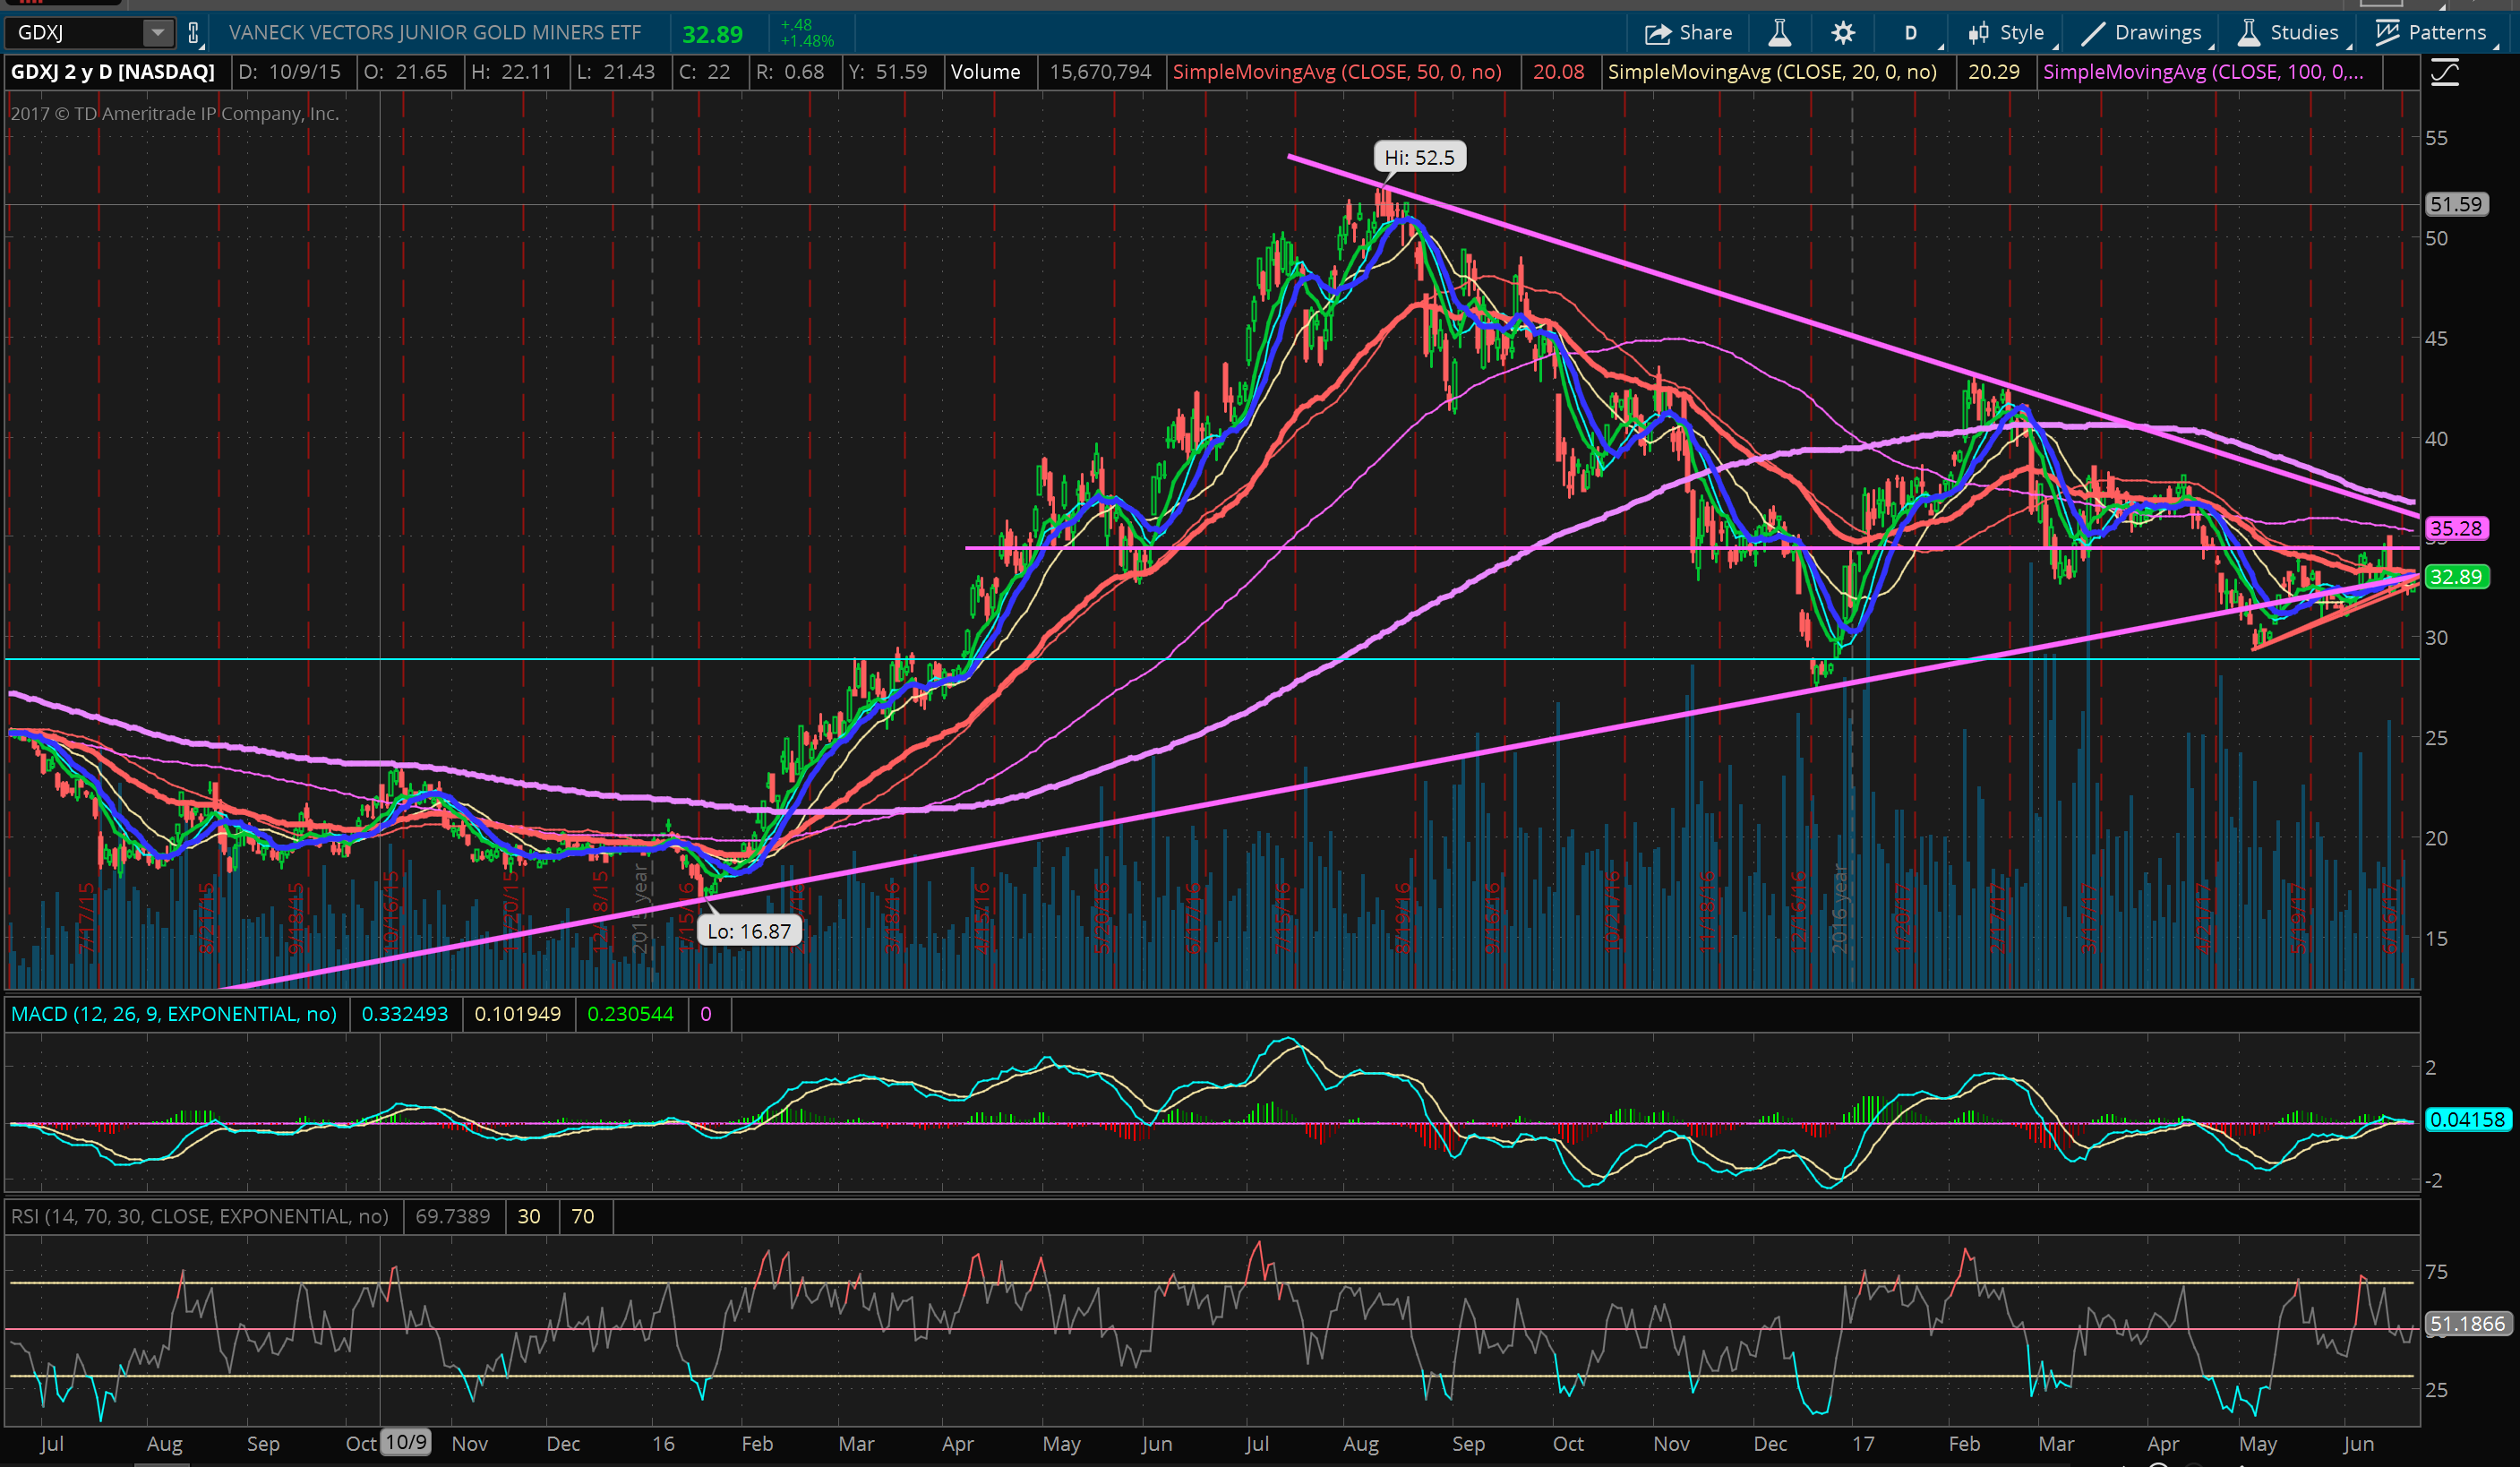This screenshot has height=1467, width=2520.
Task: Click the Lo: 16.87 price bubble
Action: pos(749,931)
